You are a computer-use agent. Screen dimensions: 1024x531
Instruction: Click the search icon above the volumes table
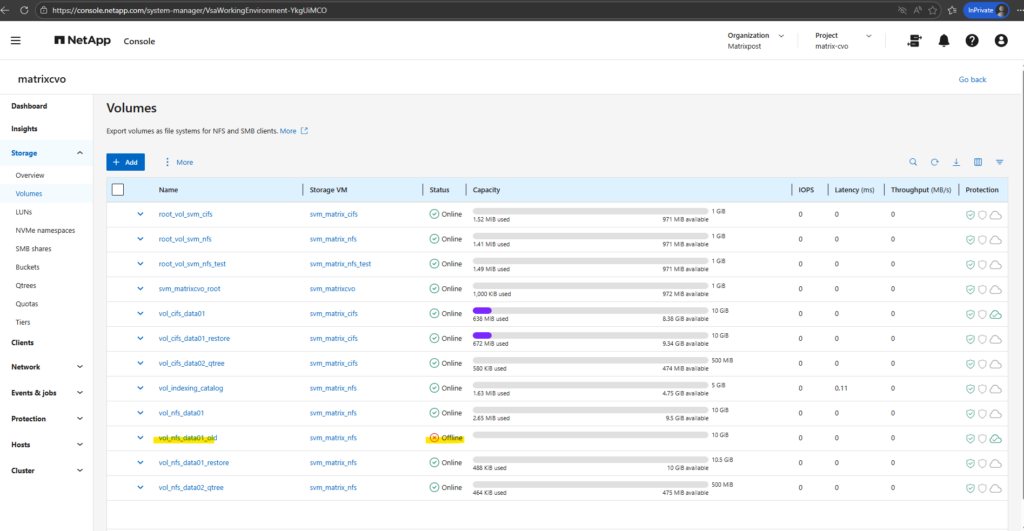(913, 162)
